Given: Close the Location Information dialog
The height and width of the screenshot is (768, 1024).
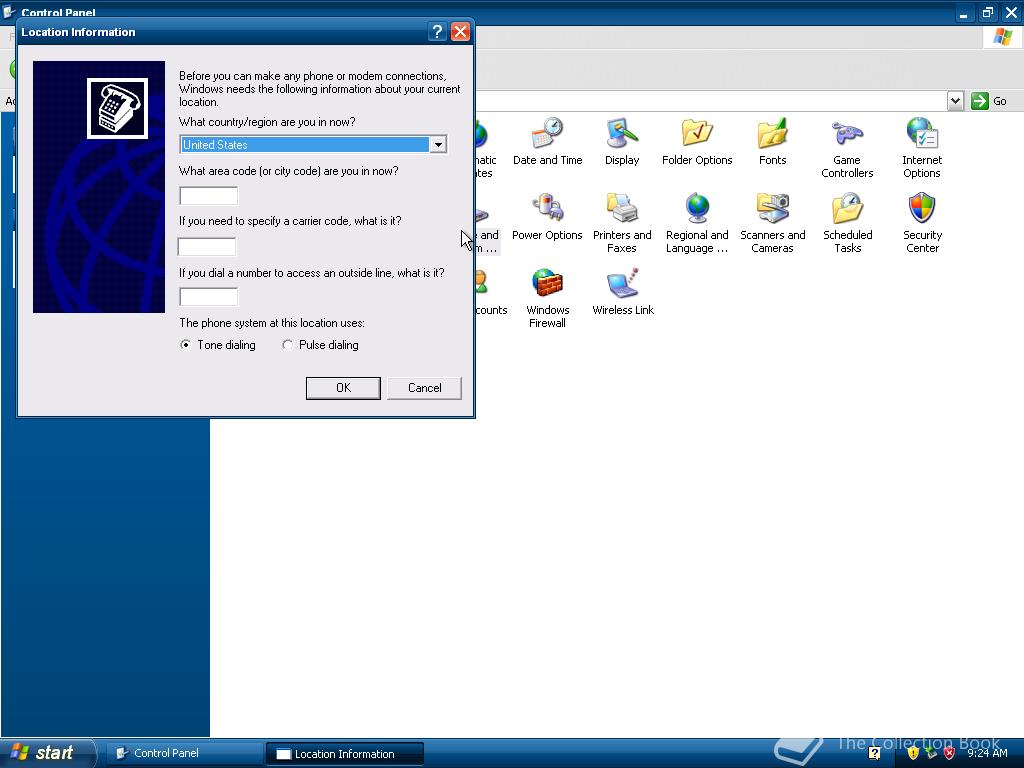Looking at the screenshot, I should [x=460, y=31].
